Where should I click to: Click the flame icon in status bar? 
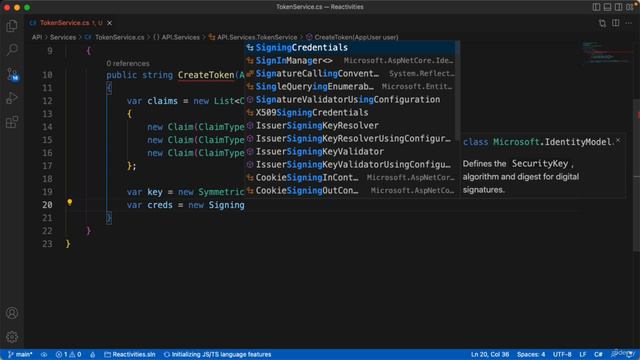pos(93,354)
